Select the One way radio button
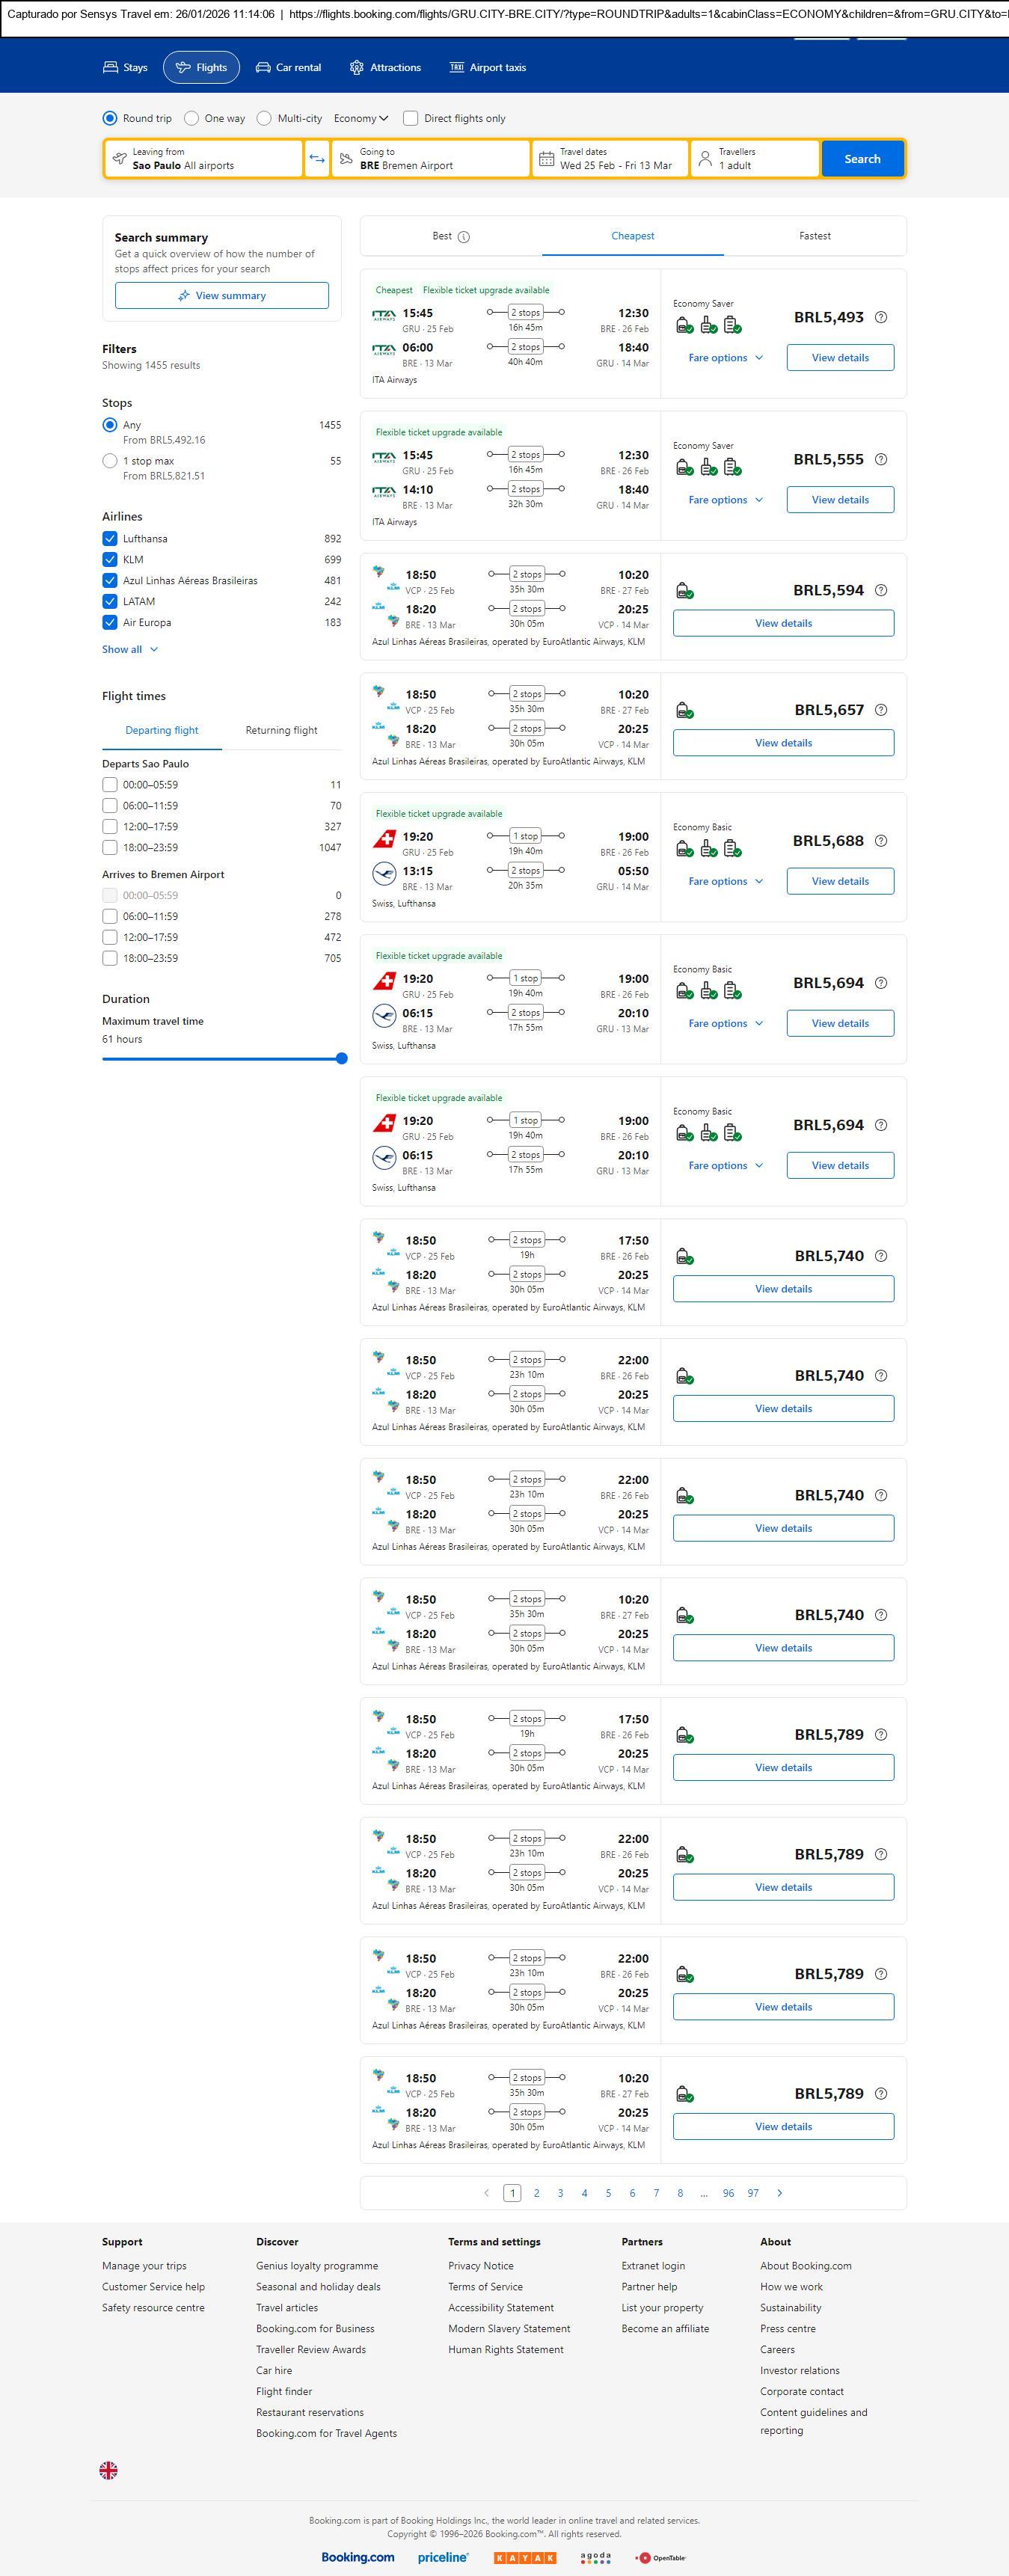The height and width of the screenshot is (2576, 1009). (x=192, y=118)
